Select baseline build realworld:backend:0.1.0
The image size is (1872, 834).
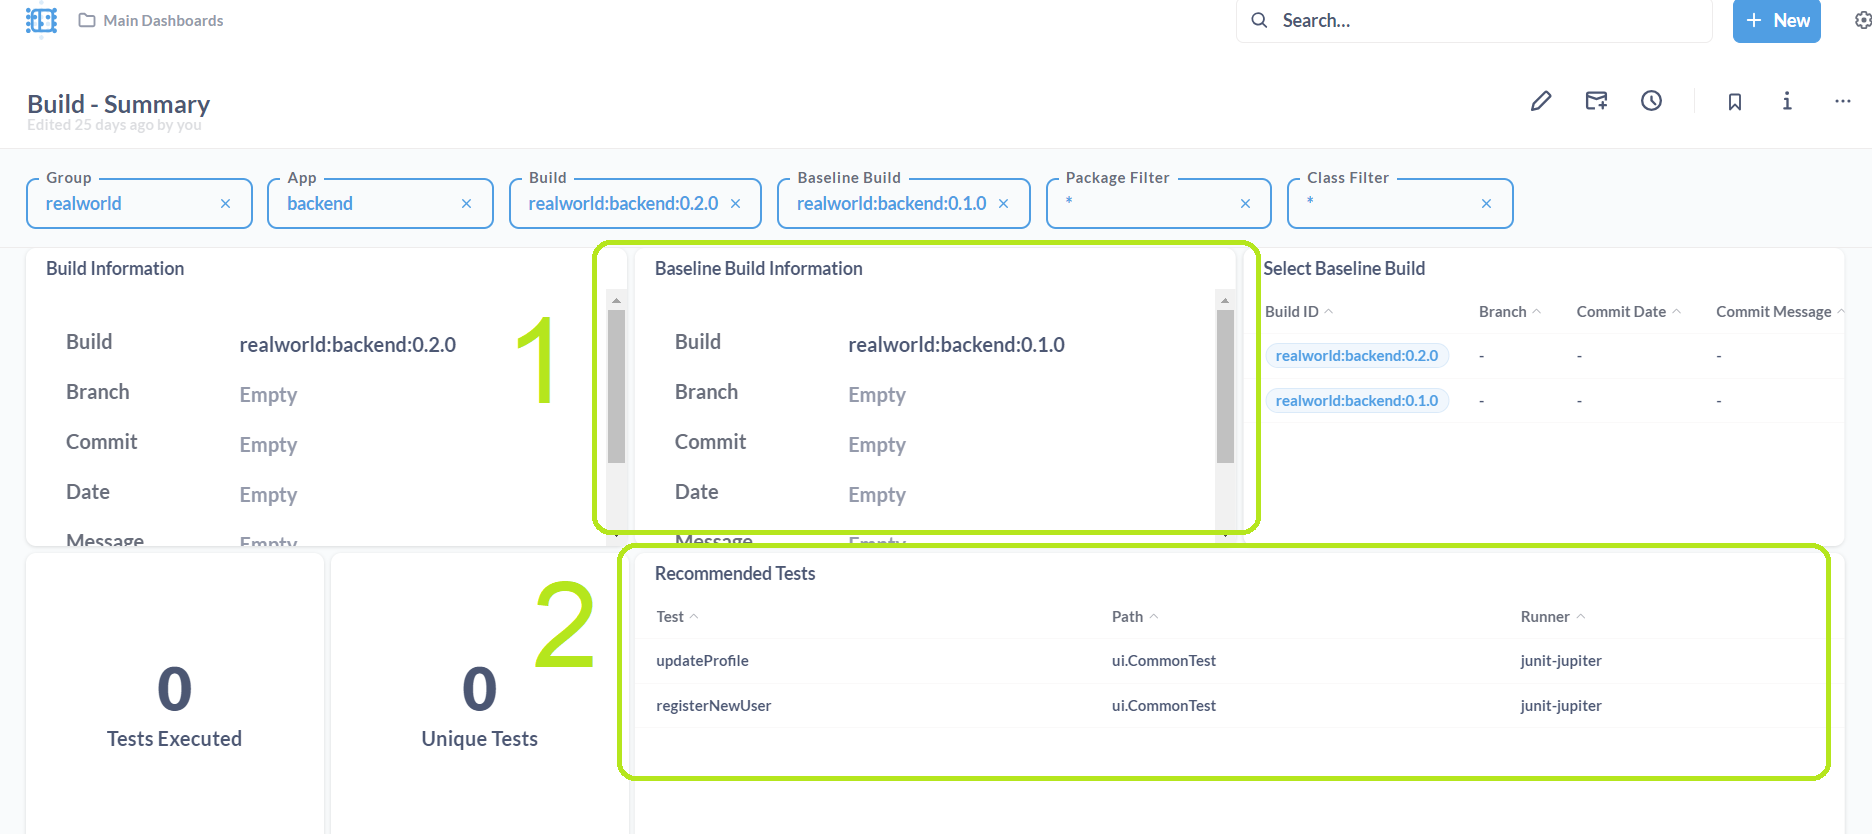[x=1356, y=400]
